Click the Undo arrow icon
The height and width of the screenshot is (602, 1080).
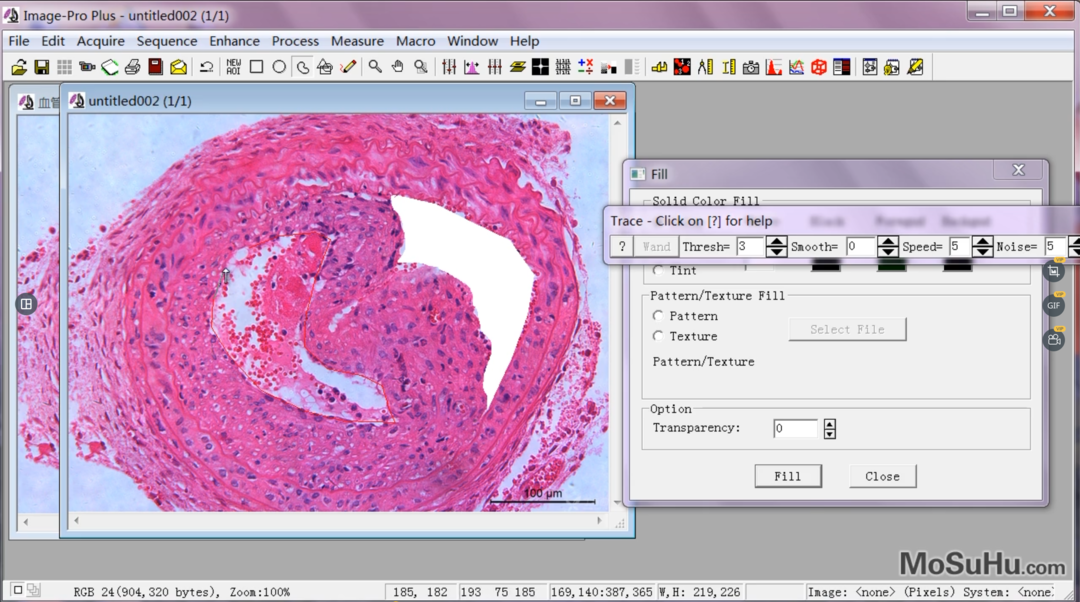click(x=206, y=67)
